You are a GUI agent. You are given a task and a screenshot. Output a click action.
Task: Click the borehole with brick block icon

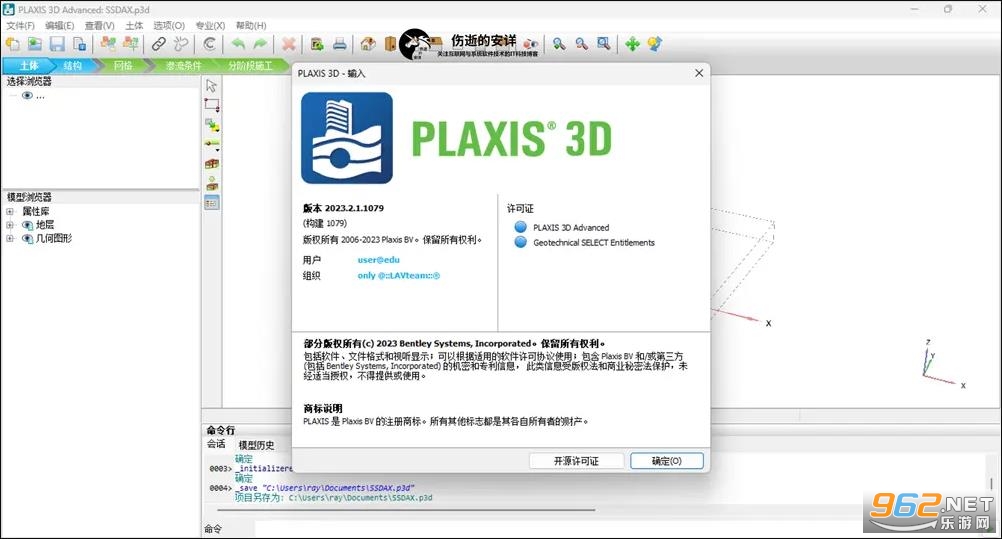212,184
